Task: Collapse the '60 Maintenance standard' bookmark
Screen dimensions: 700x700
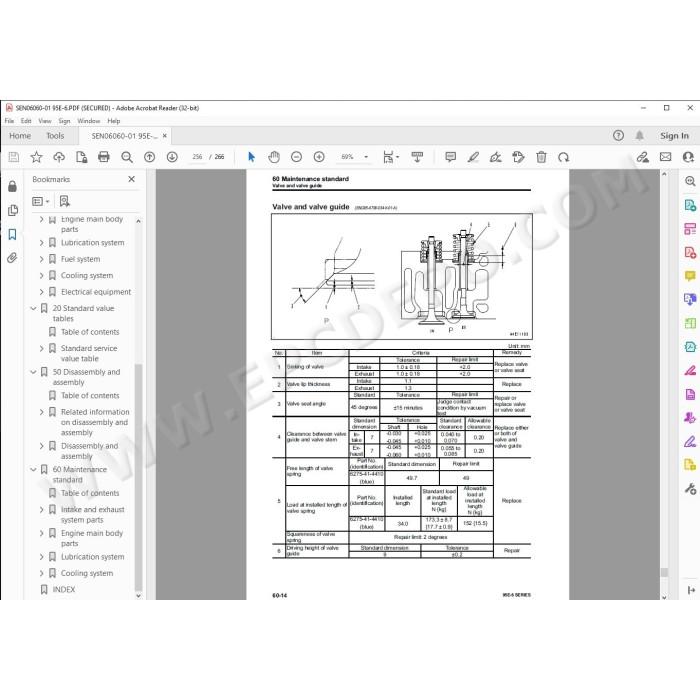Action: click(33, 470)
